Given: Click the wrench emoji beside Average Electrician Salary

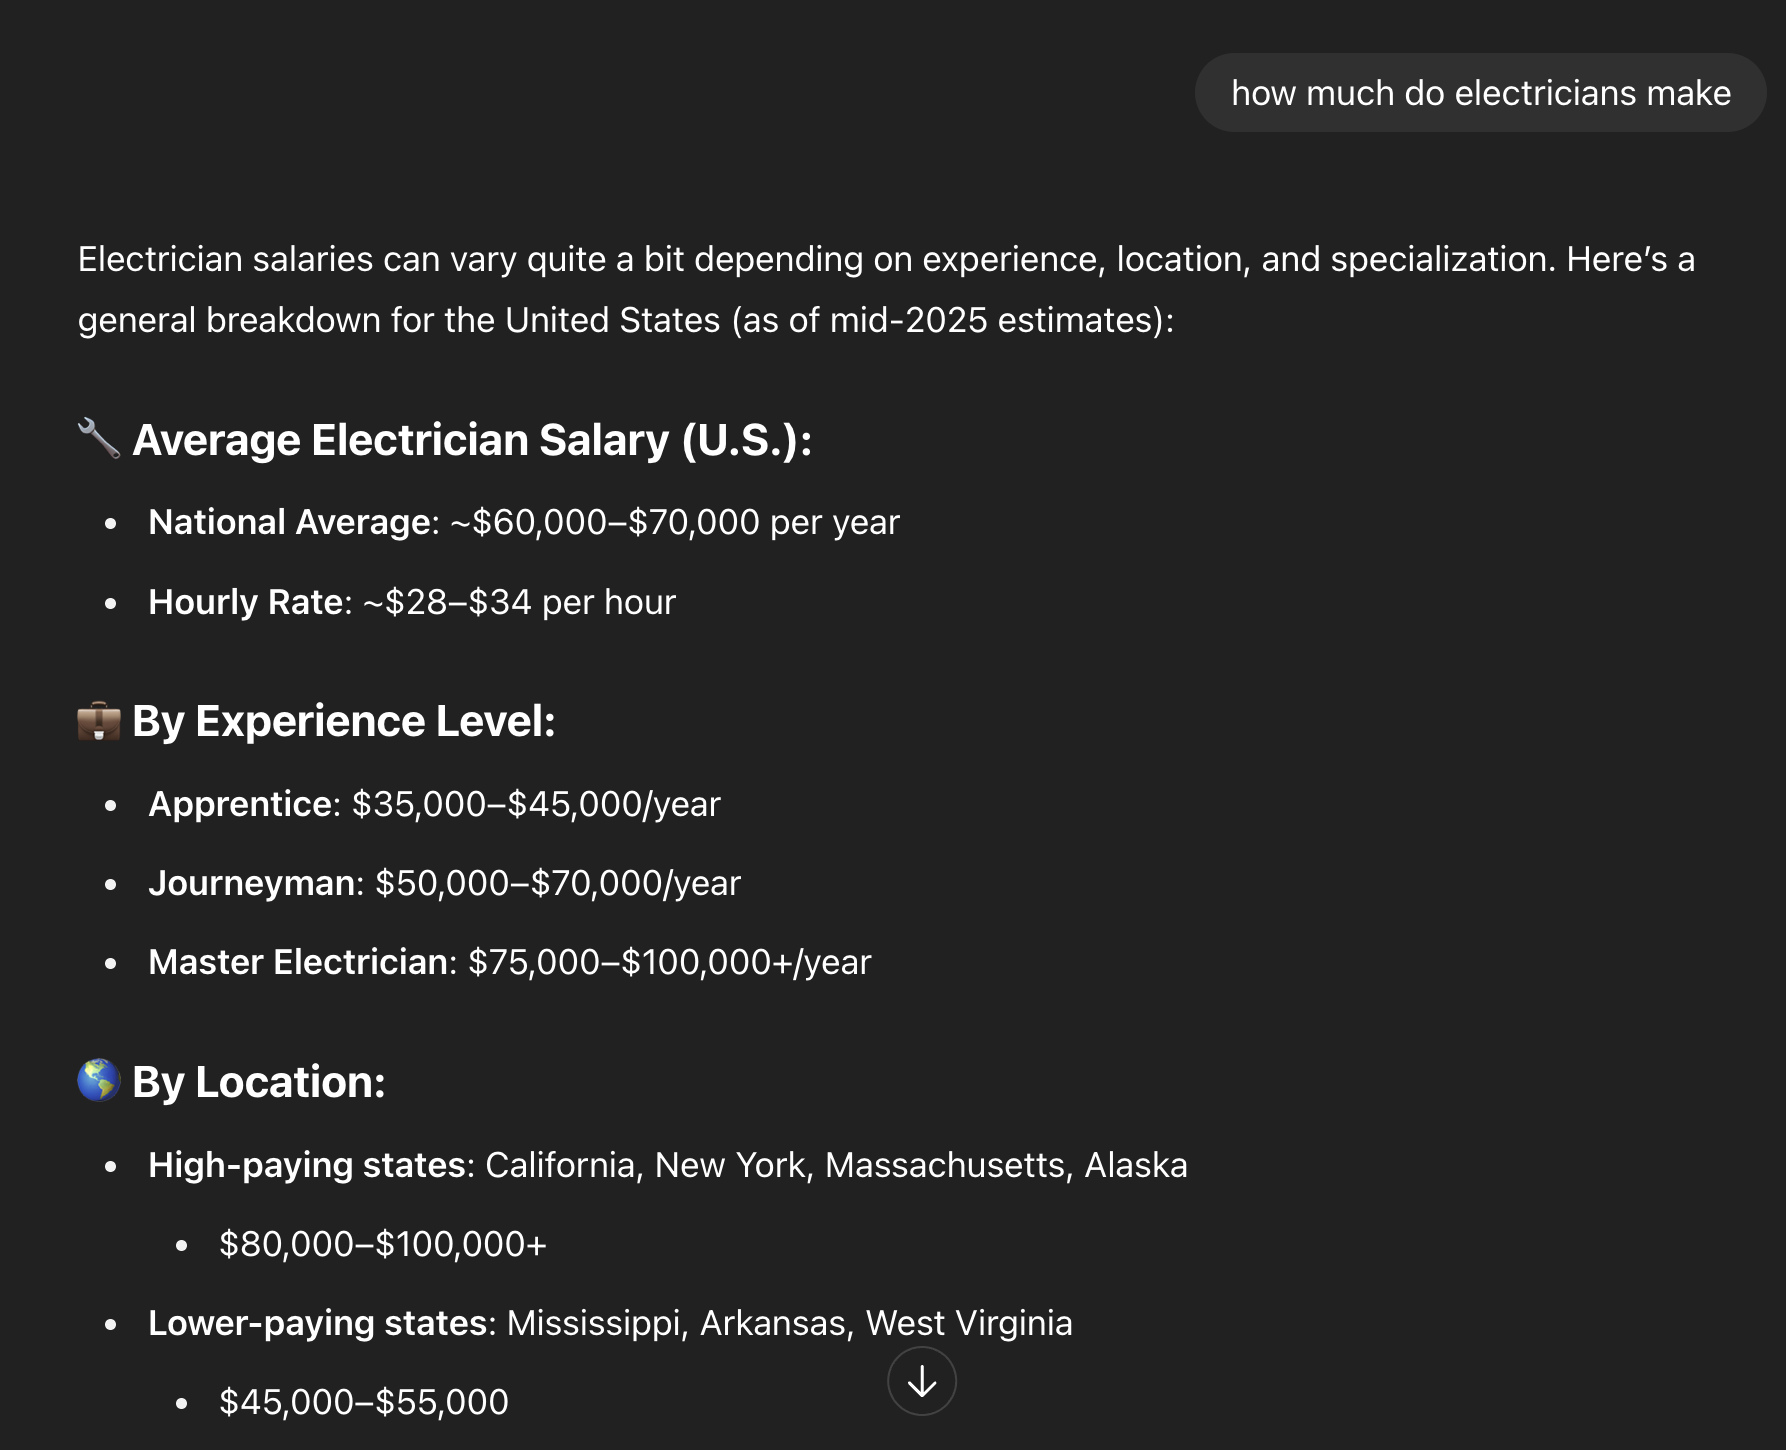Looking at the screenshot, I should coord(99,439).
